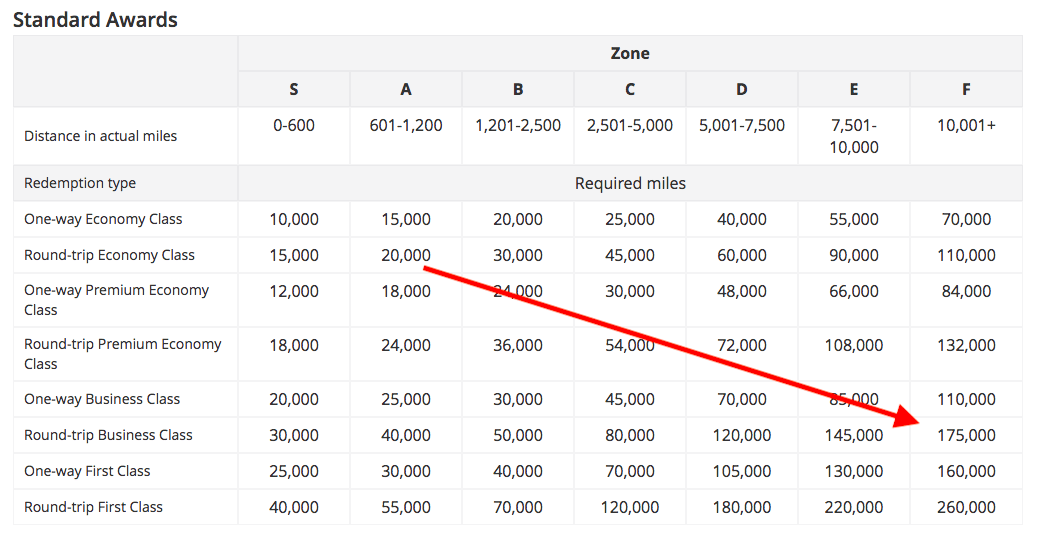Image resolution: width=1050 pixels, height=538 pixels.
Task: Click the One-way Economy Class row label
Action: [x=103, y=219]
